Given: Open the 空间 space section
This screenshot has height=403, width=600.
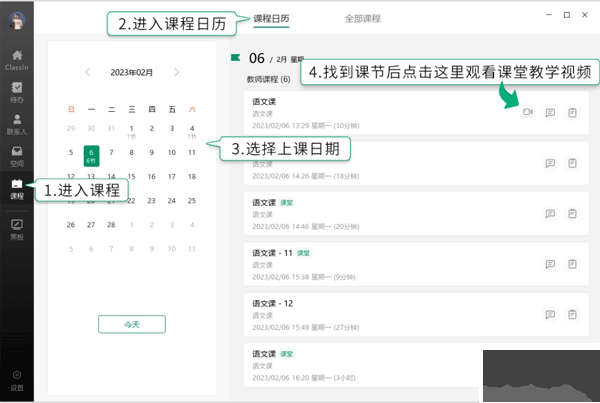Looking at the screenshot, I should click(17, 157).
